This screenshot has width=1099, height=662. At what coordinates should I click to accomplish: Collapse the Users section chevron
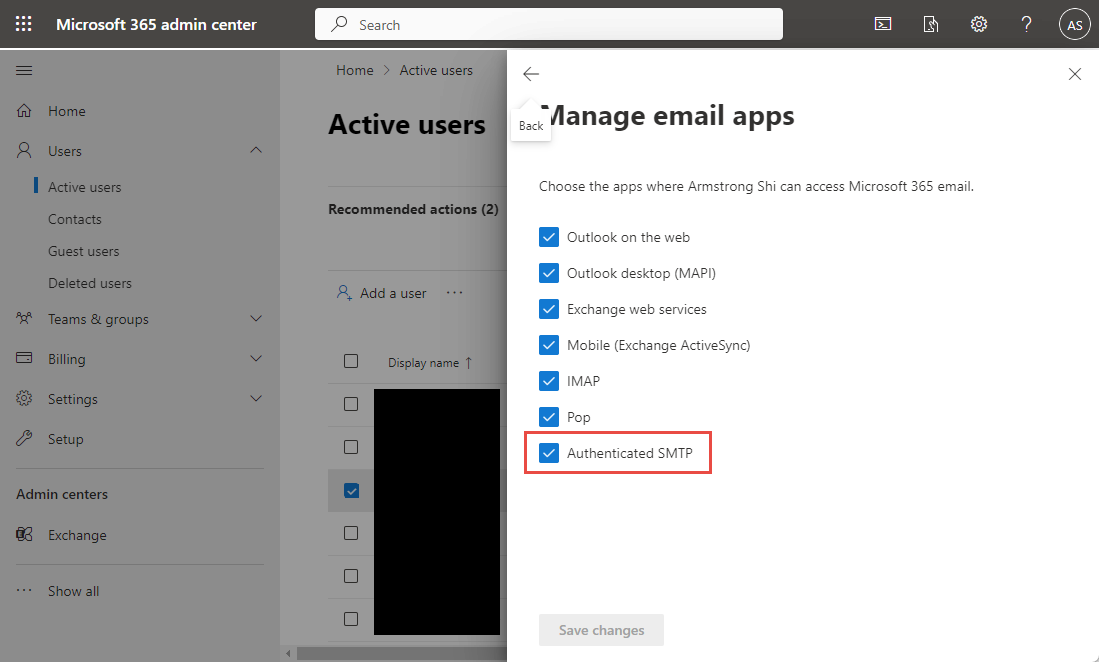(256, 150)
